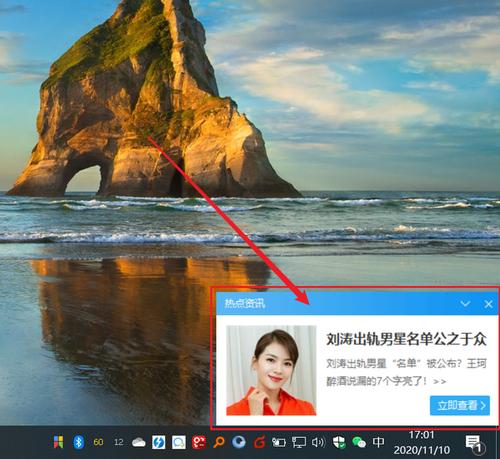500x459 pixels.
Task: Open the network connection tray icon
Action: click(299, 442)
